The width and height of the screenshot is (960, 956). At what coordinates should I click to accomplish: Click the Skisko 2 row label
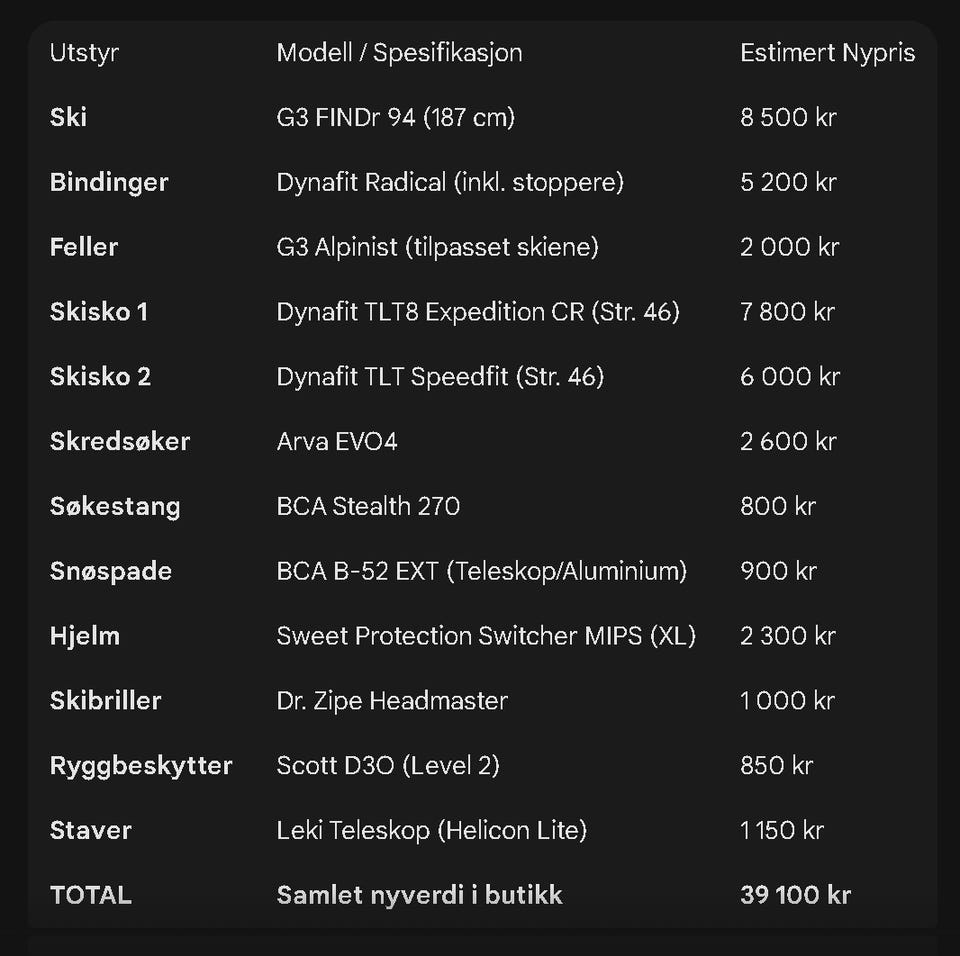point(100,377)
